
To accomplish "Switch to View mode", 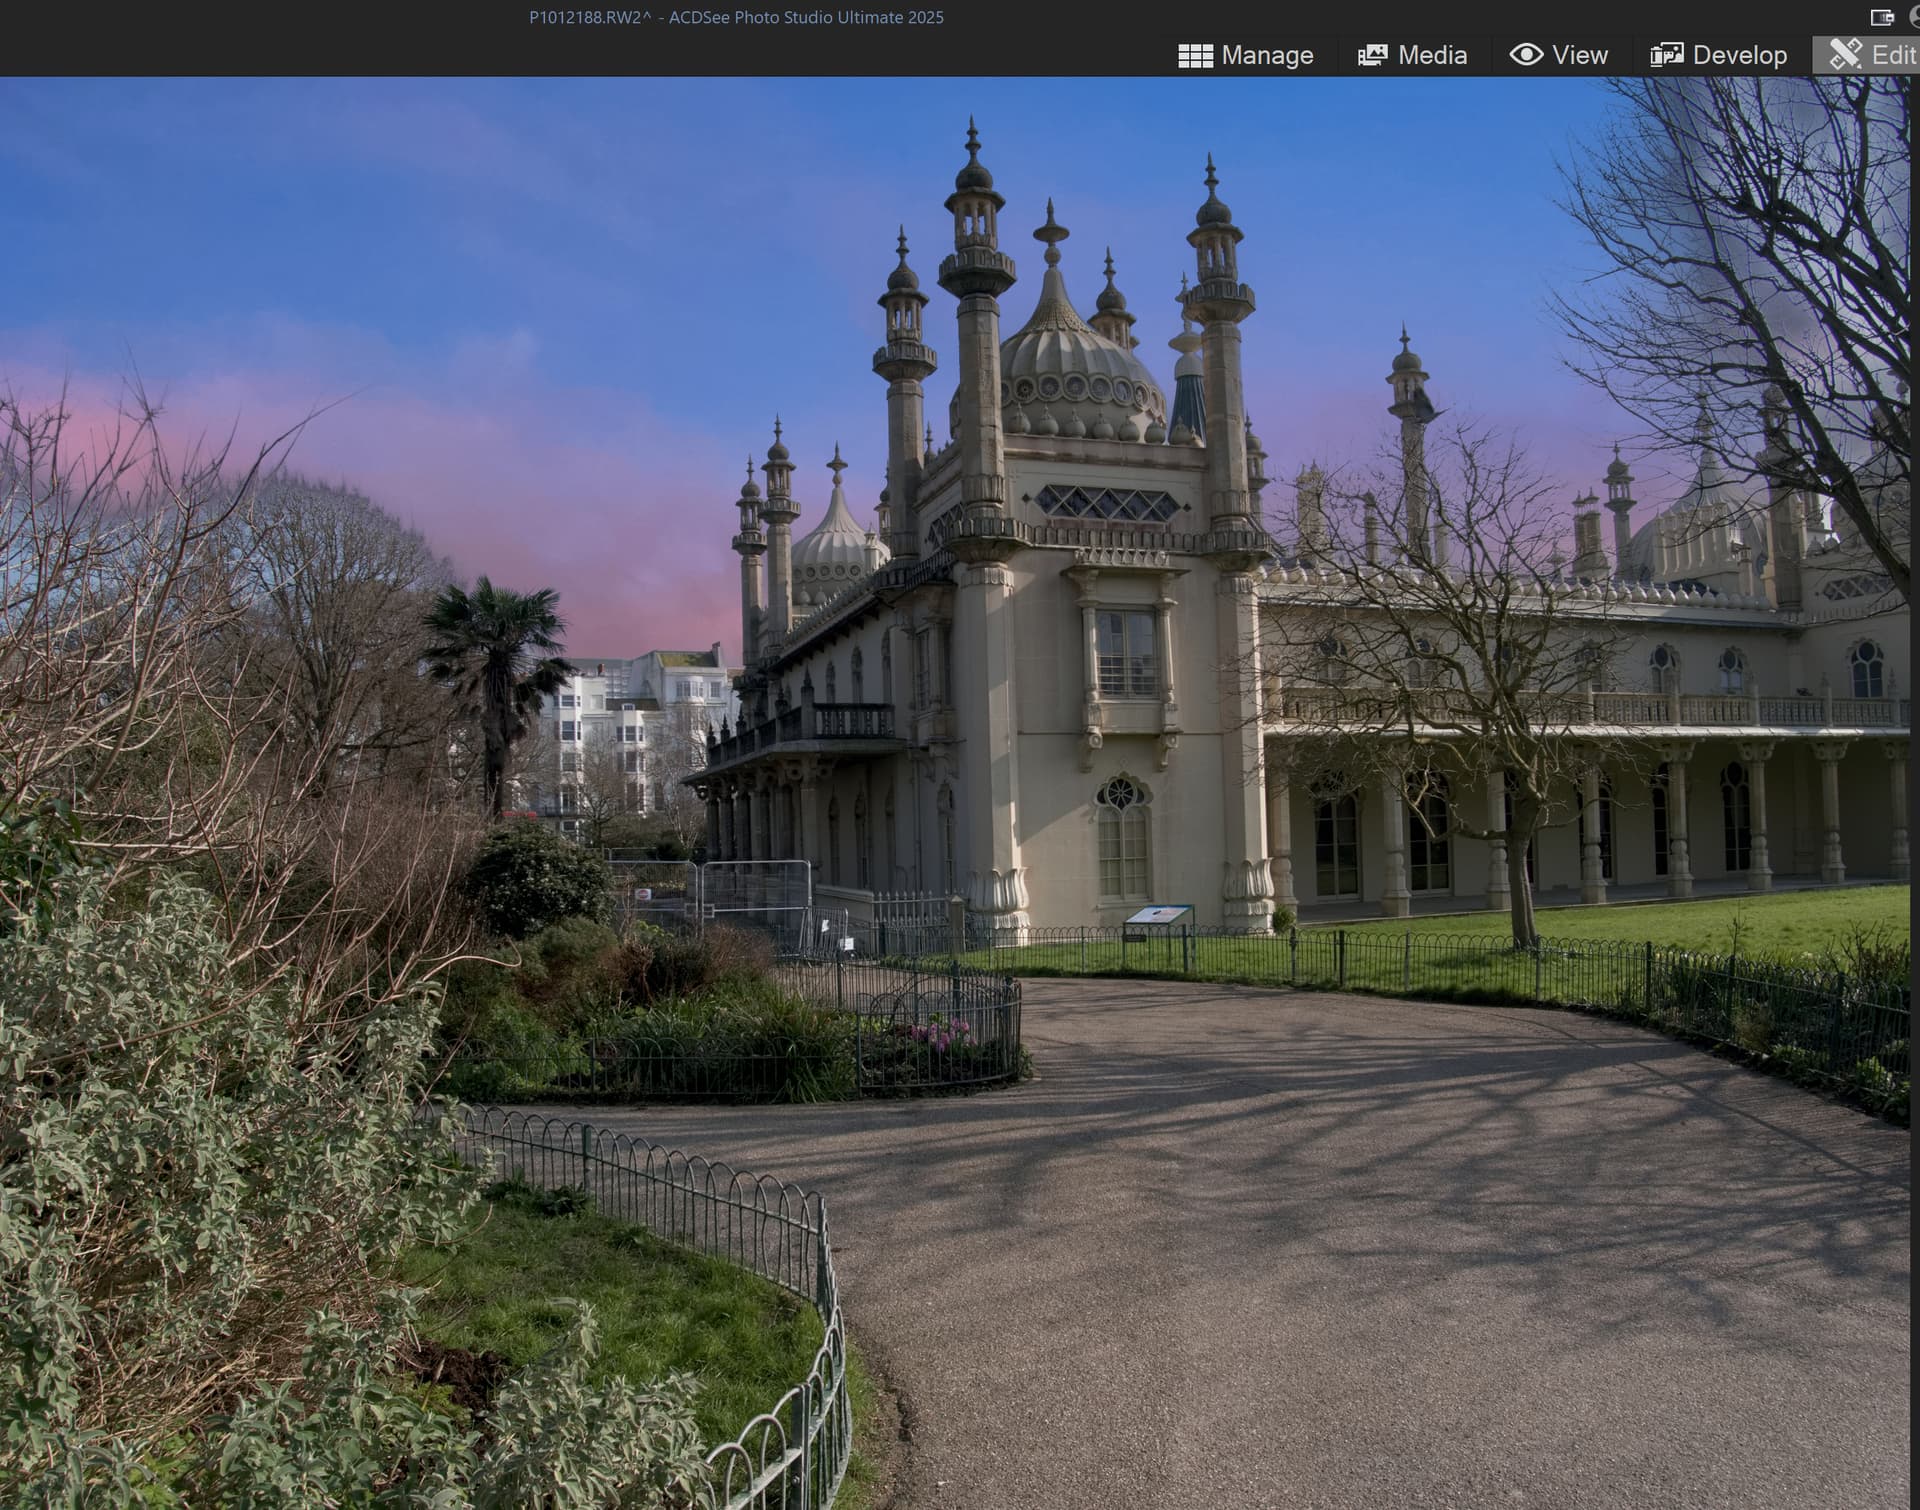I will coord(1559,55).
